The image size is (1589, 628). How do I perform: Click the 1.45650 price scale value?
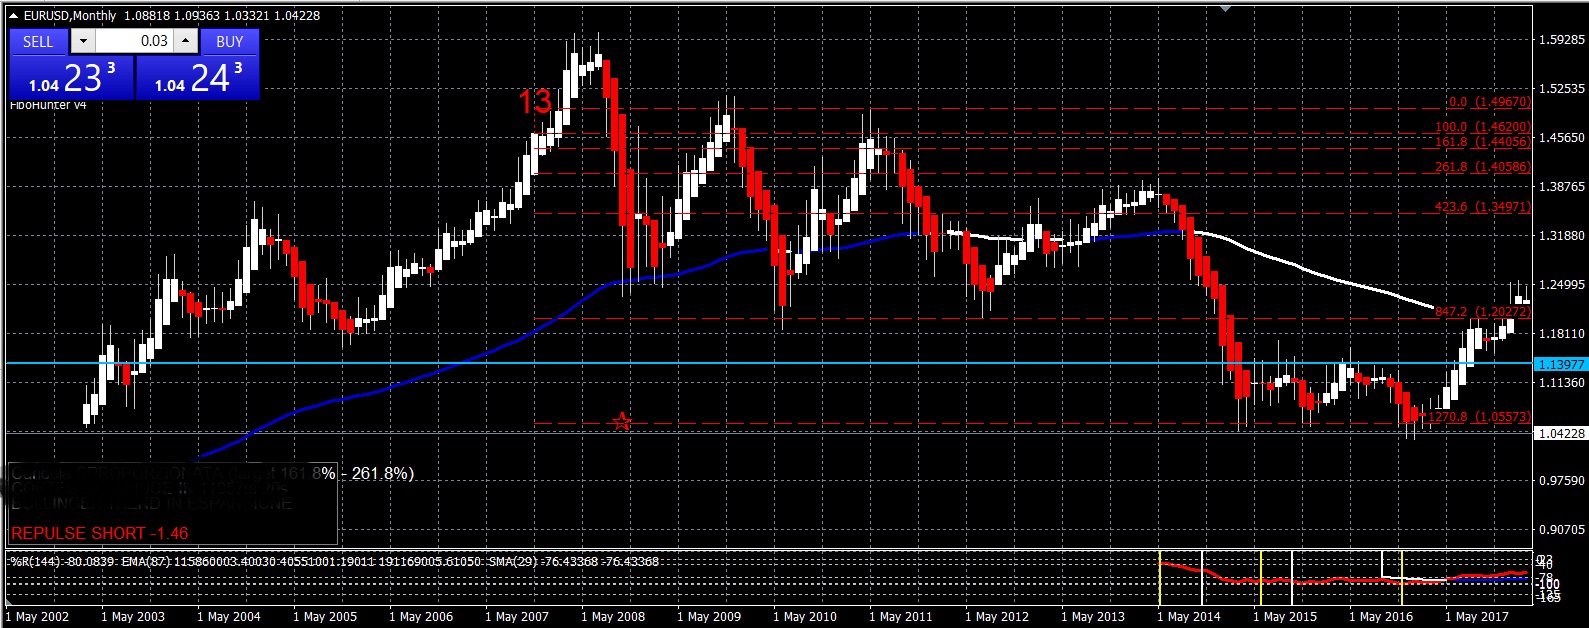point(1561,138)
